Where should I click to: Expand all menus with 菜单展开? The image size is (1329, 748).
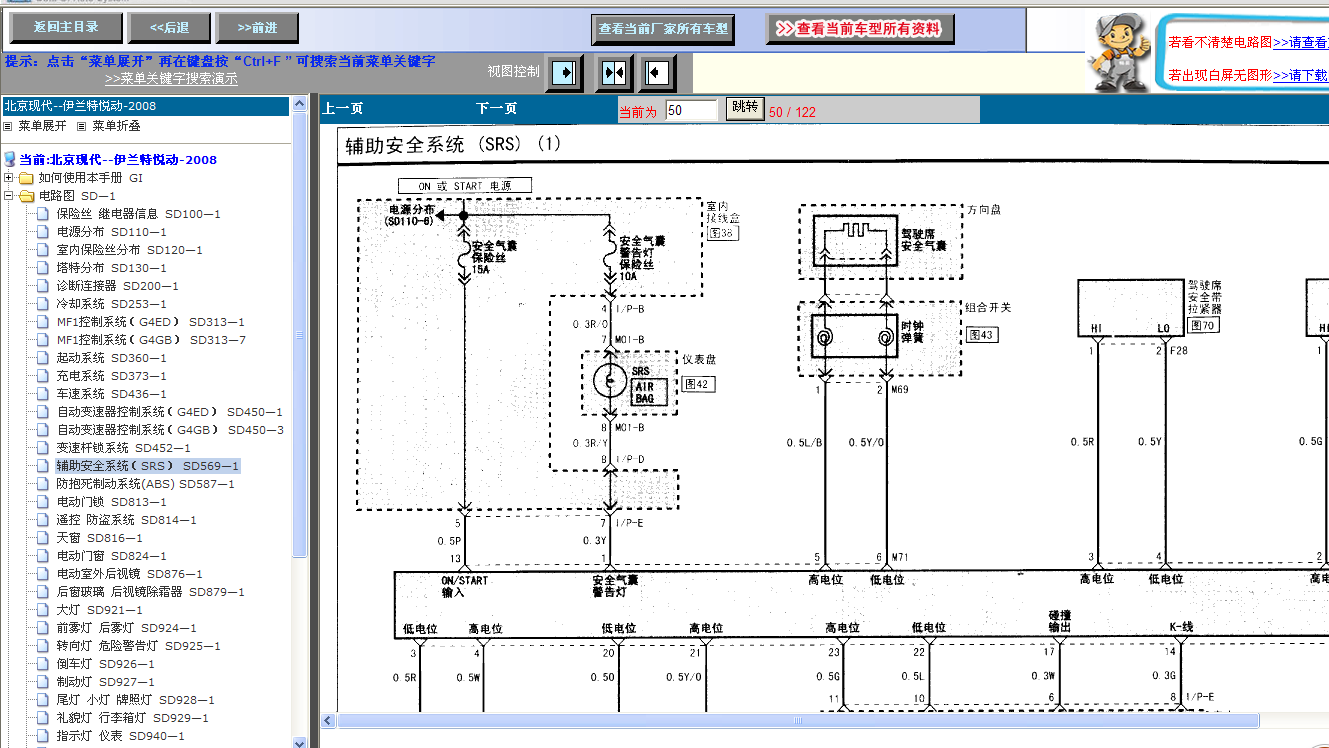point(42,126)
